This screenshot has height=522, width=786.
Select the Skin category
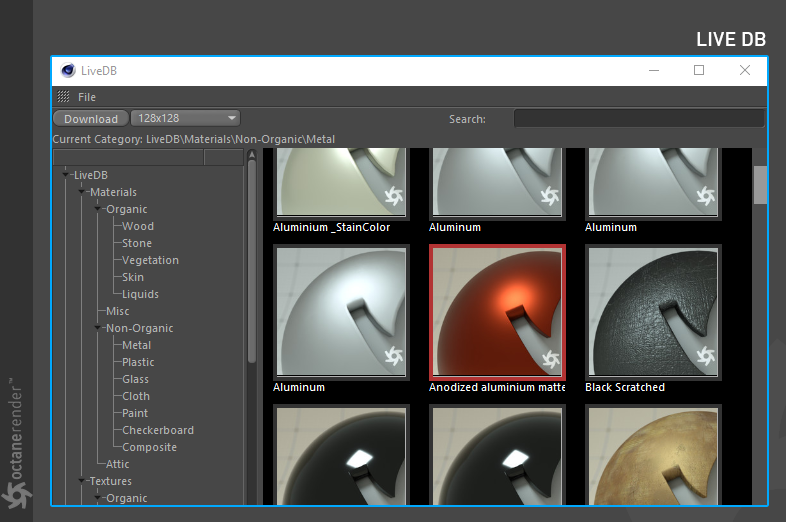coord(133,277)
